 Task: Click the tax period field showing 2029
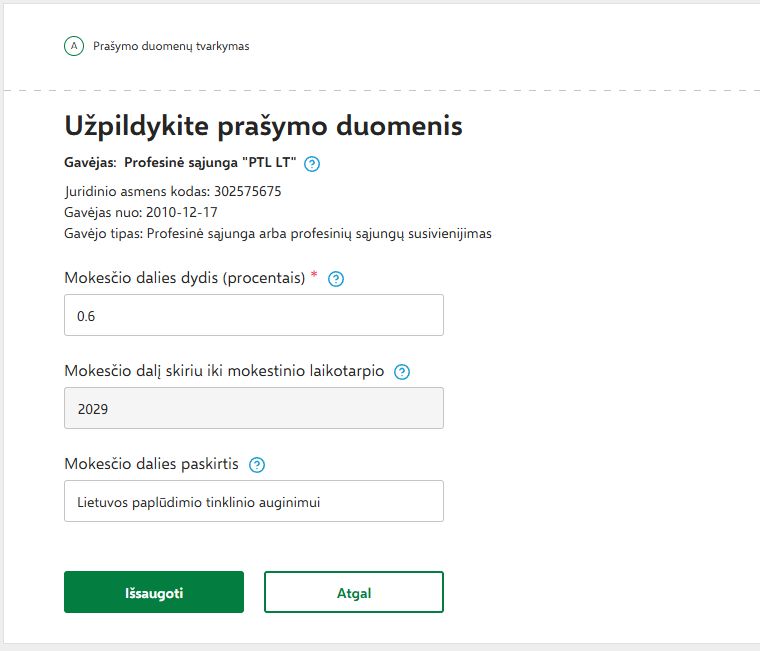(254, 408)
